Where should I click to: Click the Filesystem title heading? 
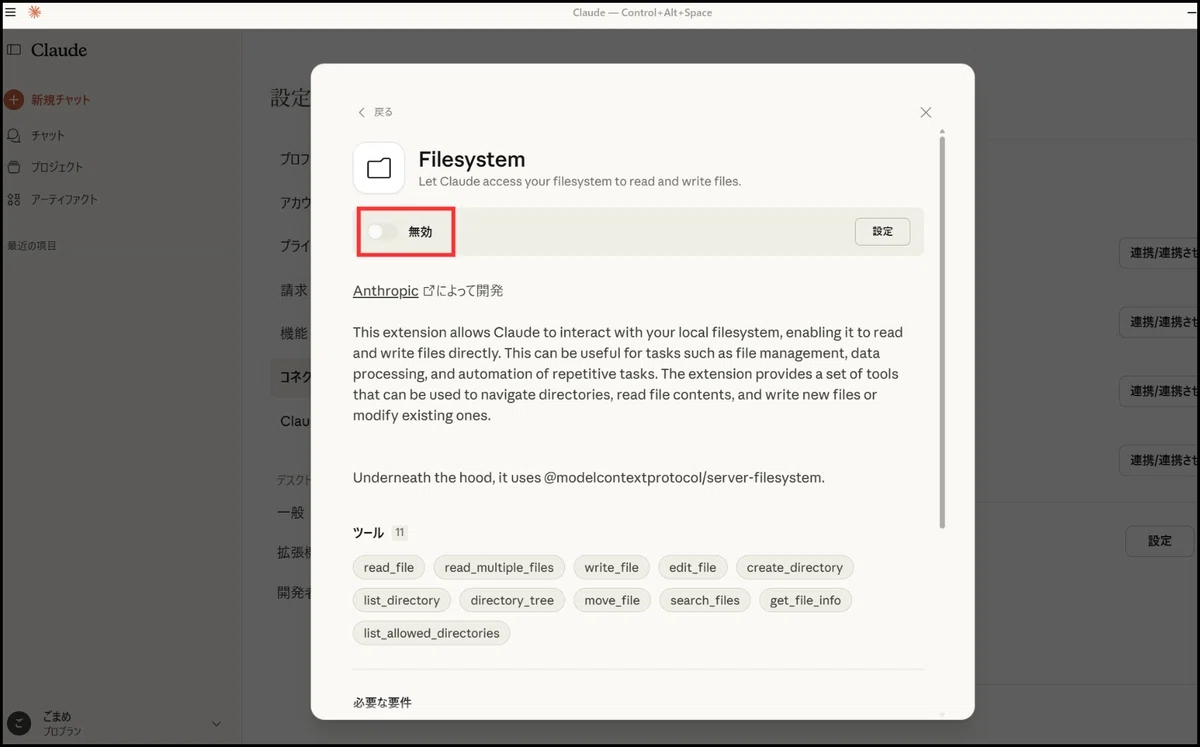[x=472, y=159]
